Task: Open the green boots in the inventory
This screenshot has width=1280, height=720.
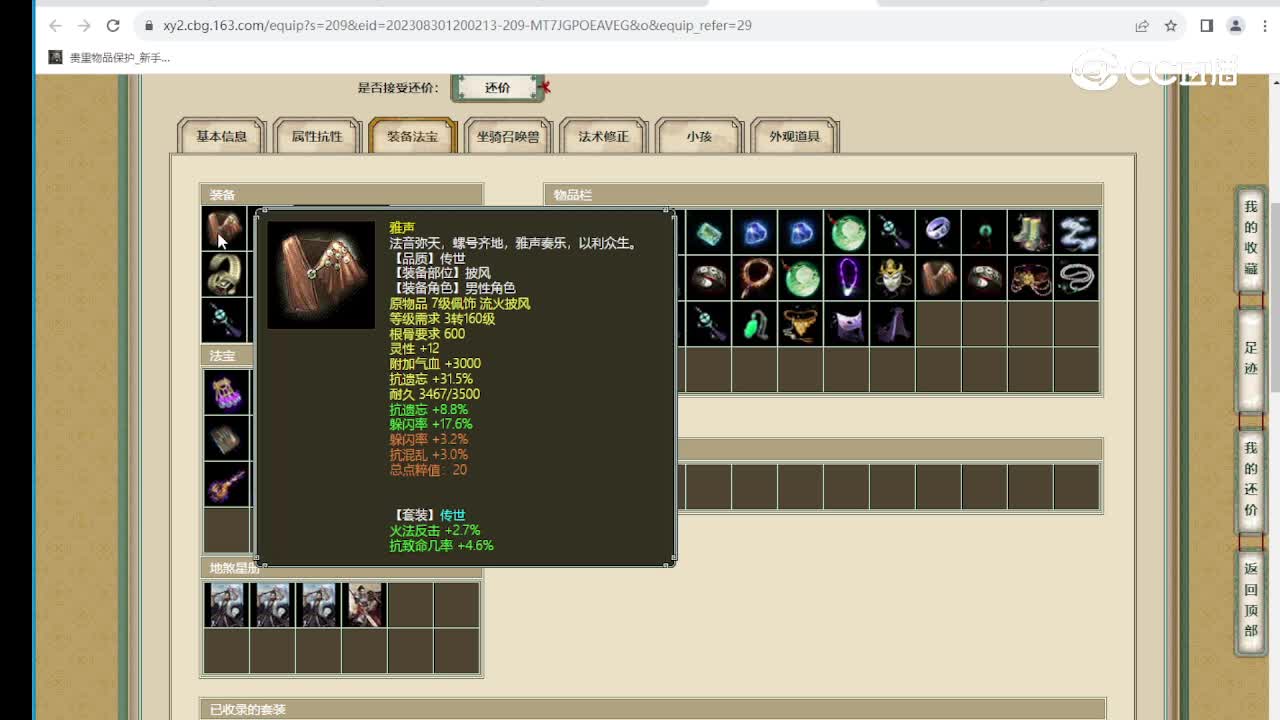Action: [x=1031, y=232]
